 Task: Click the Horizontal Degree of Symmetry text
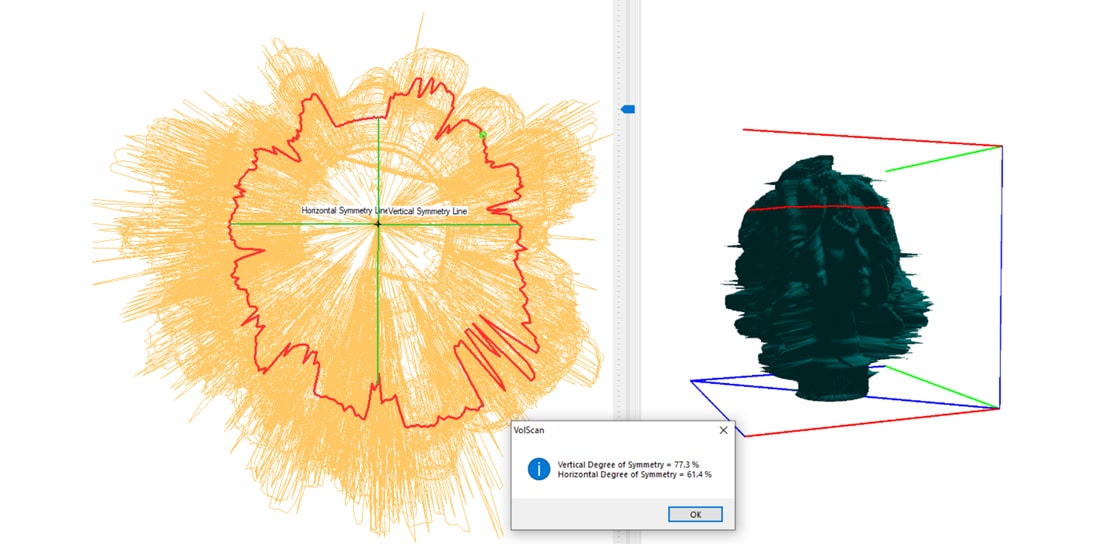coord(634,474)
